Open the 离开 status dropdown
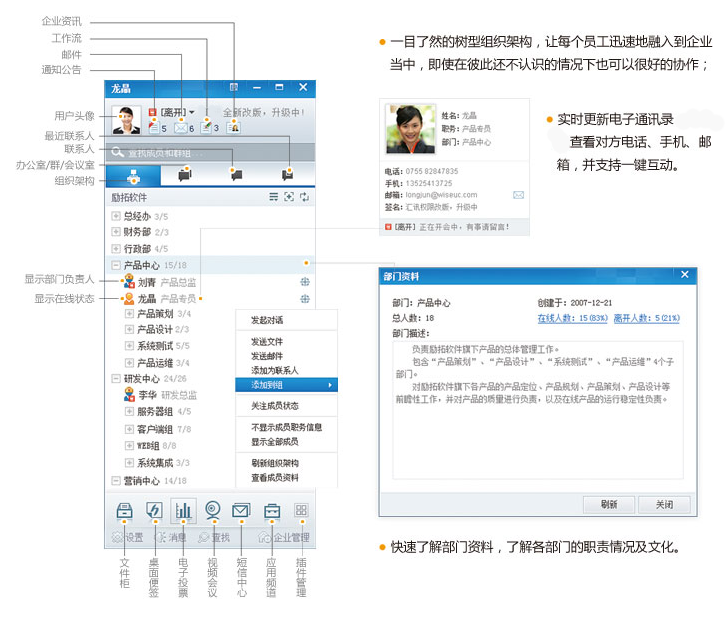Image resolution: width=728 pixels, height=624 pixels. click(x=191, y=112)
